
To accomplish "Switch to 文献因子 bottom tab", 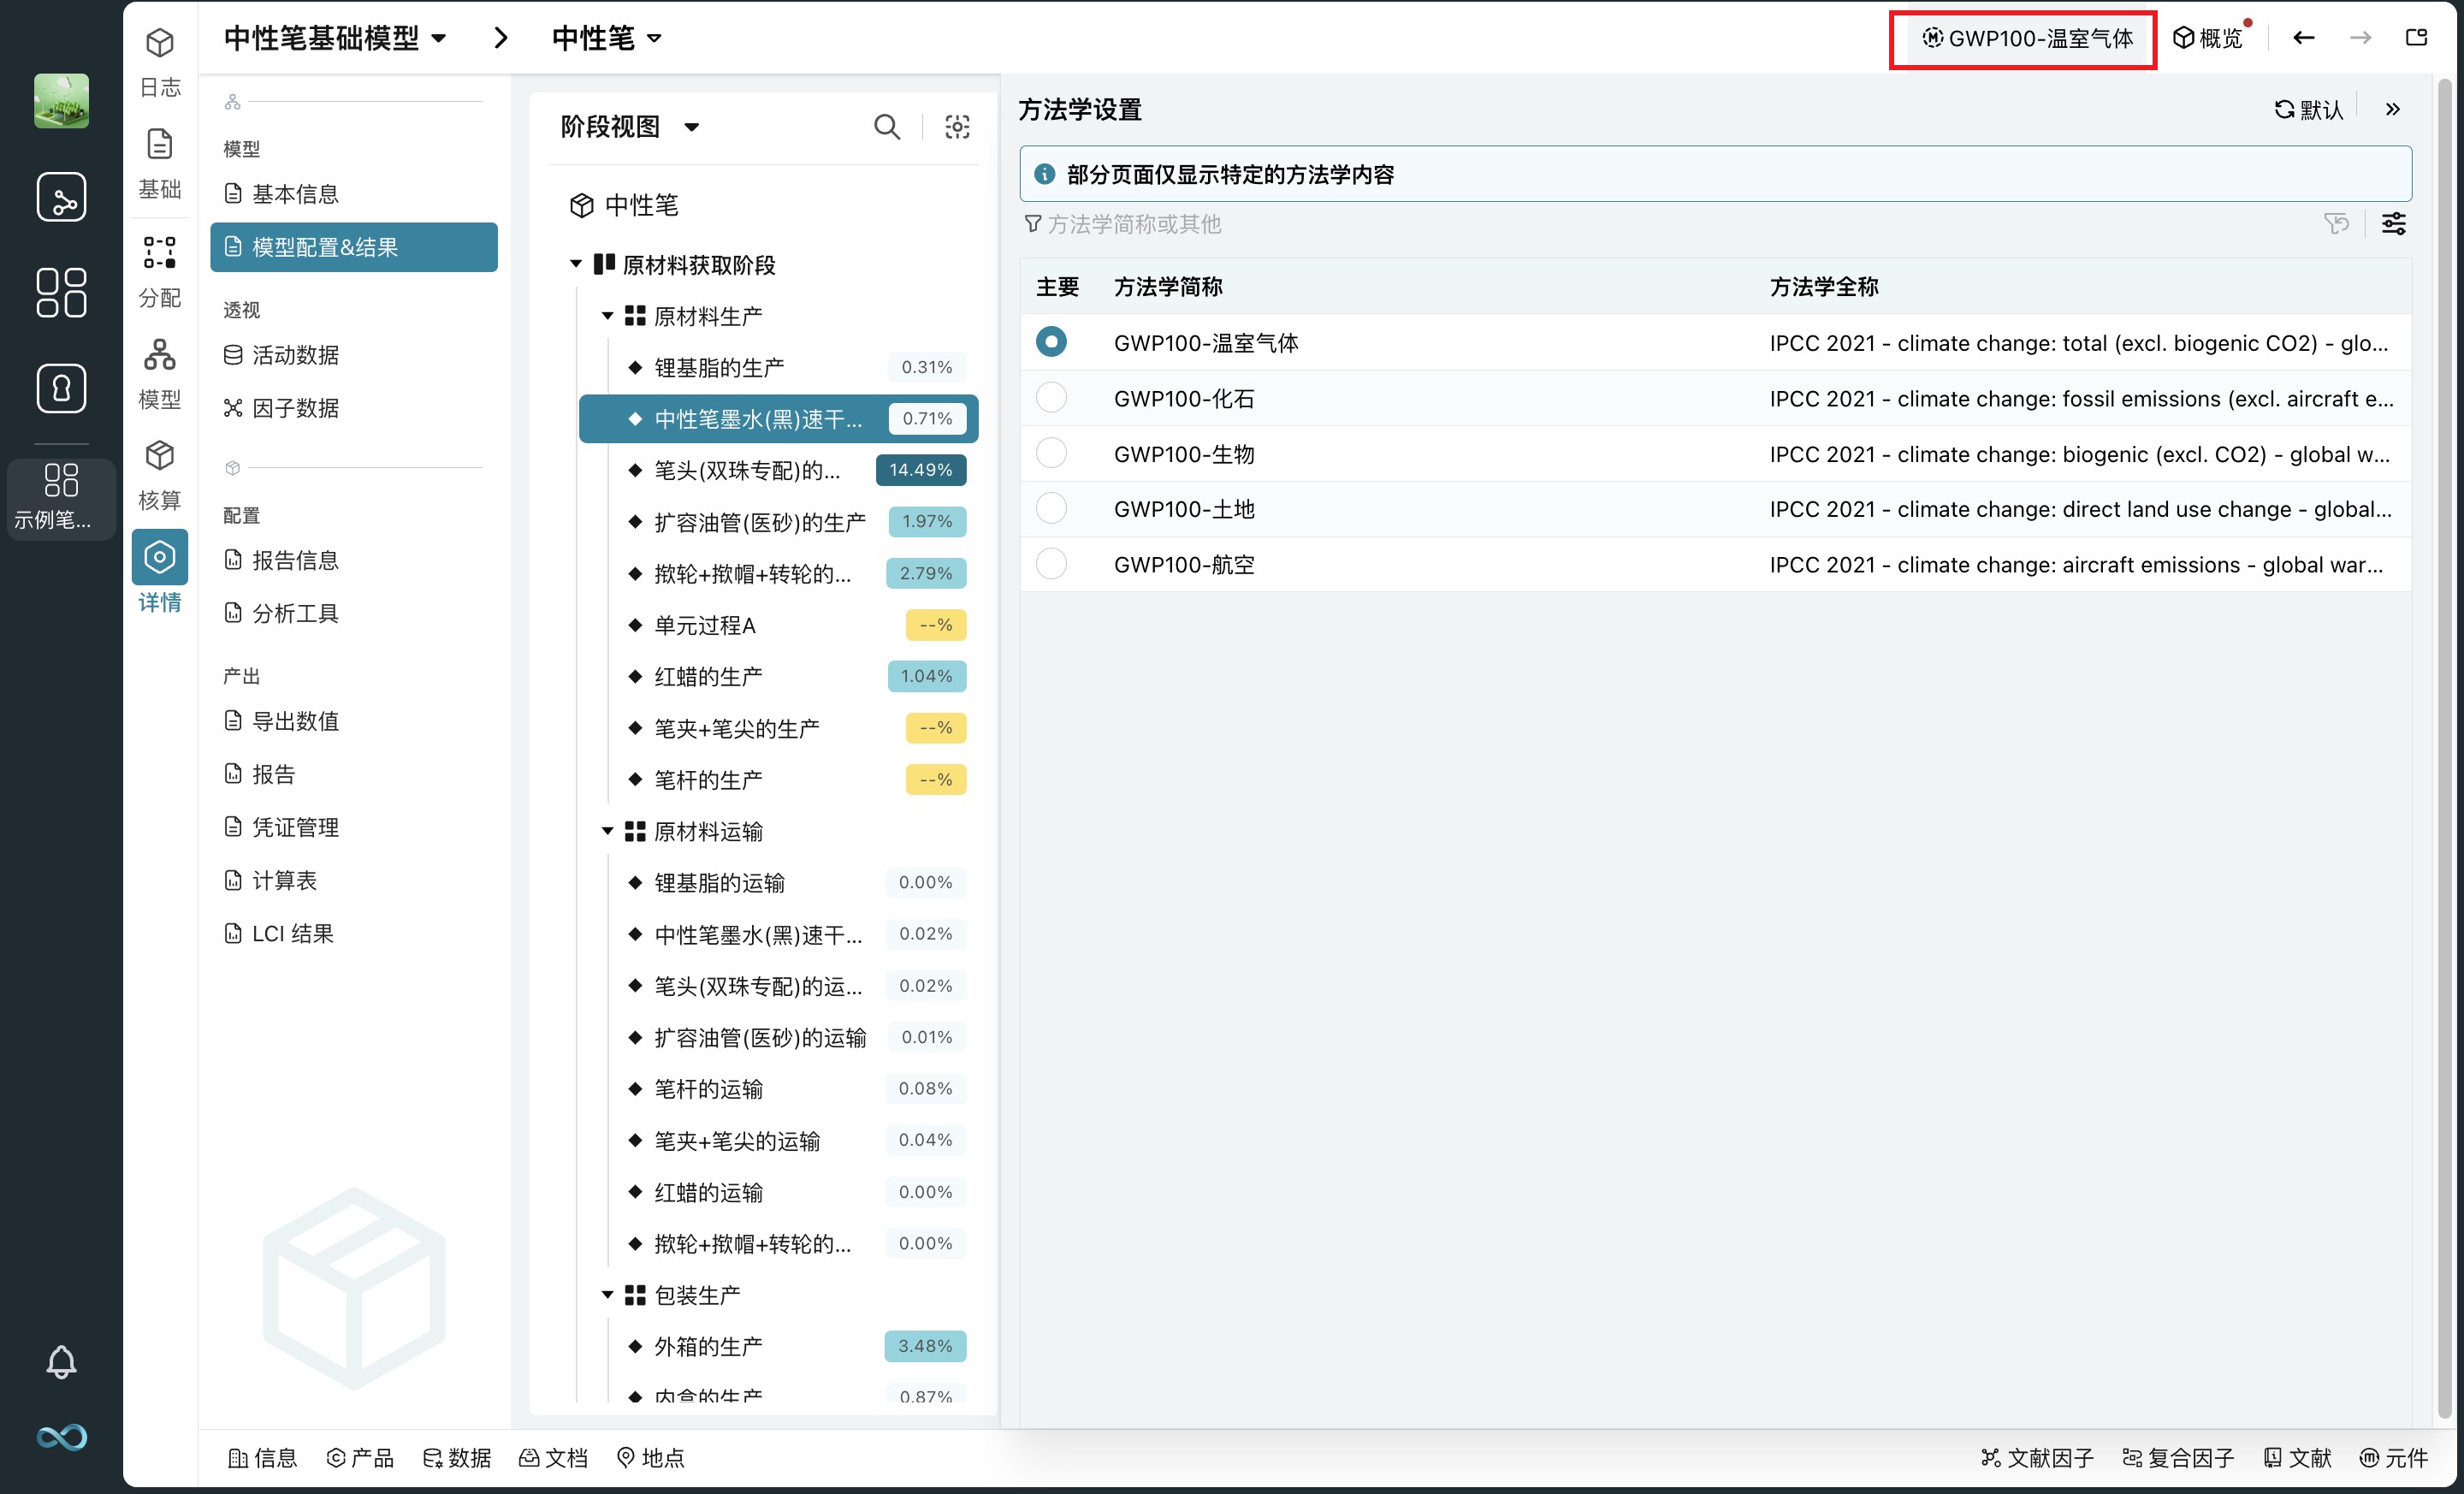I will coord(2037,1457).
